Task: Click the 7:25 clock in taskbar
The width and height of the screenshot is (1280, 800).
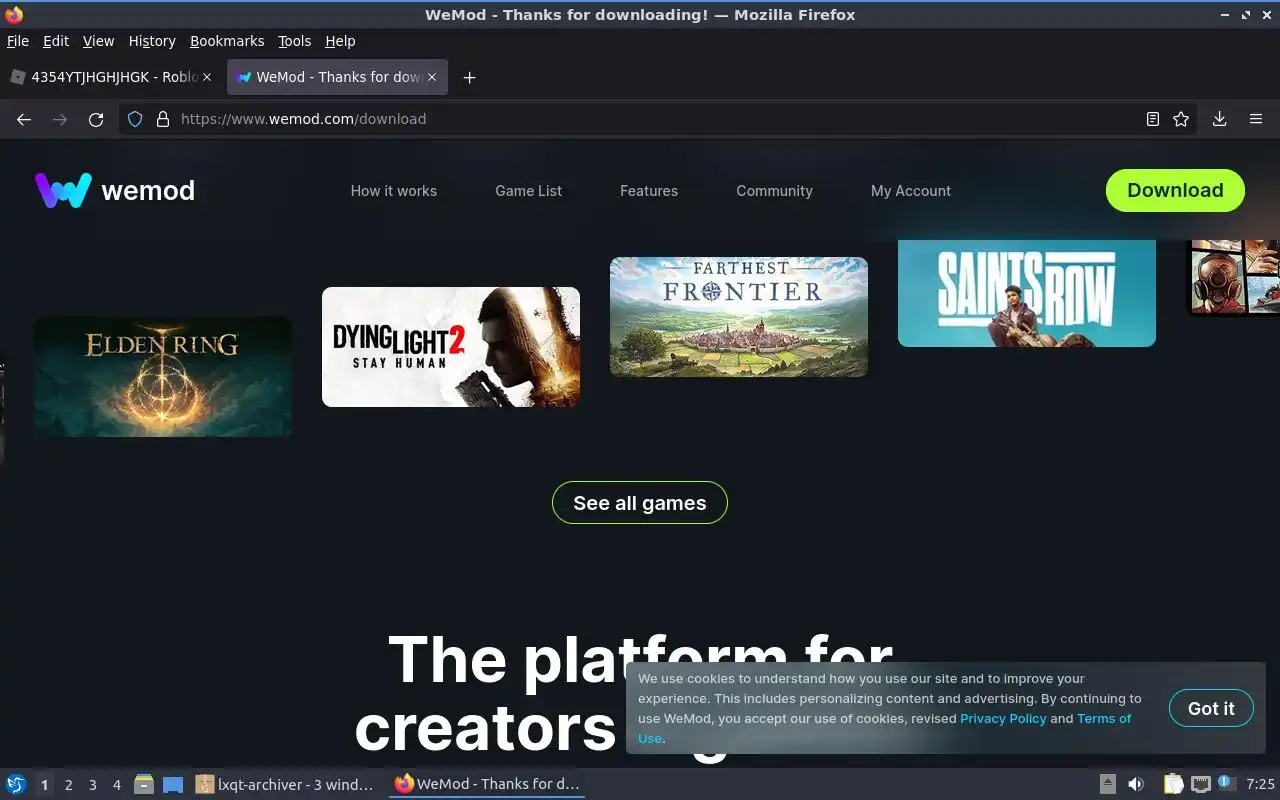Action: click(x=1260, y=784)
